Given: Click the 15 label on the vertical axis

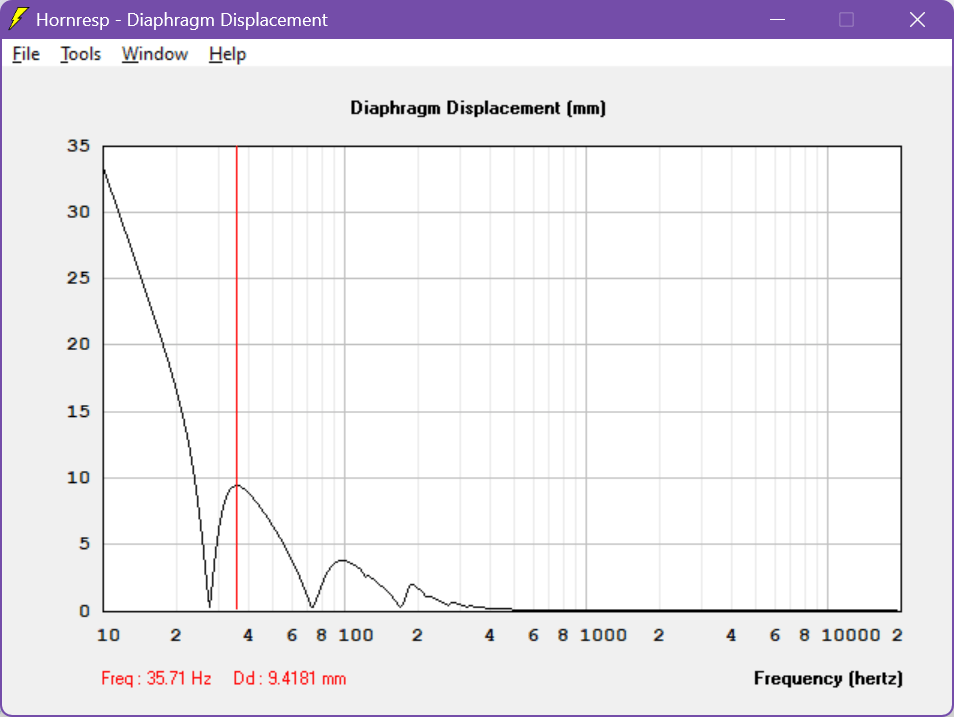Looking at the screenshot, I should [x=78, y=411].
